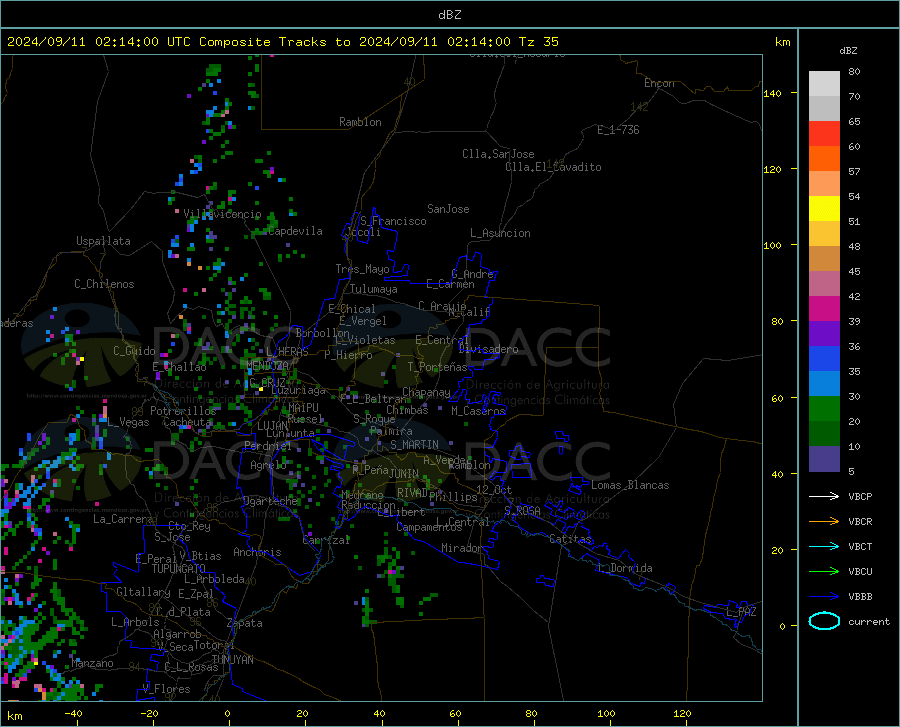Click the 'L_Asuncion' map label

point(500,233)
